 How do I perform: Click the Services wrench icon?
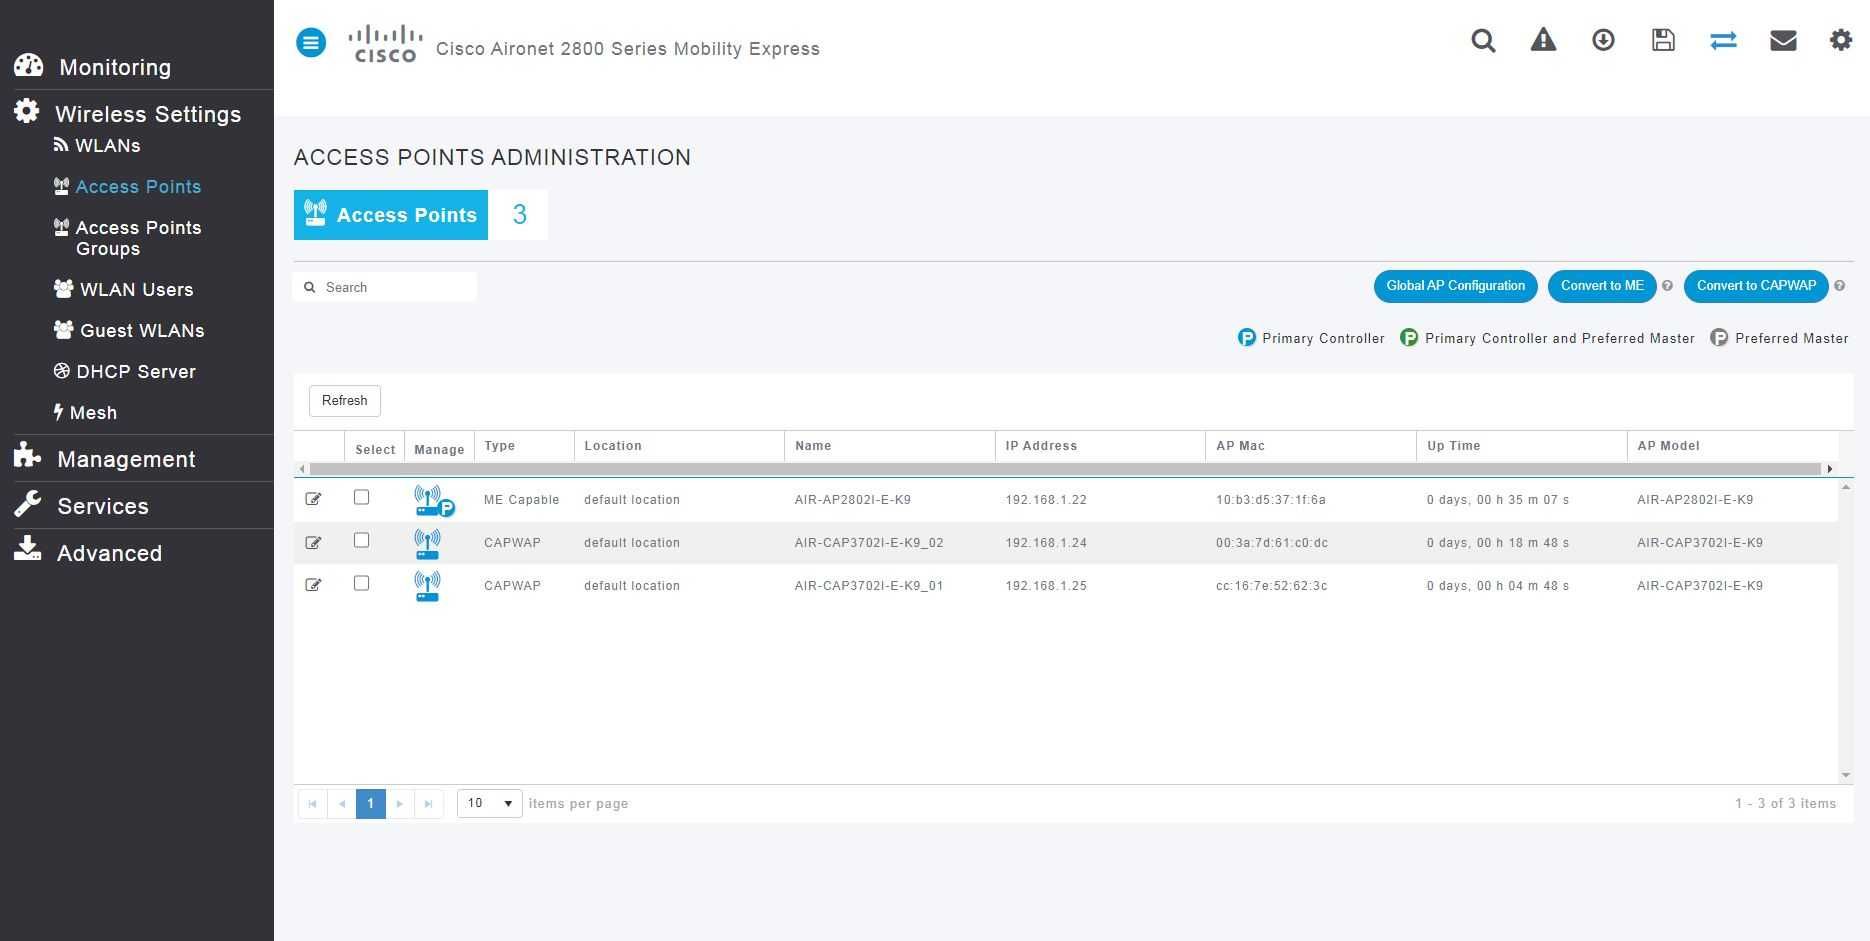tap(27, 504)
